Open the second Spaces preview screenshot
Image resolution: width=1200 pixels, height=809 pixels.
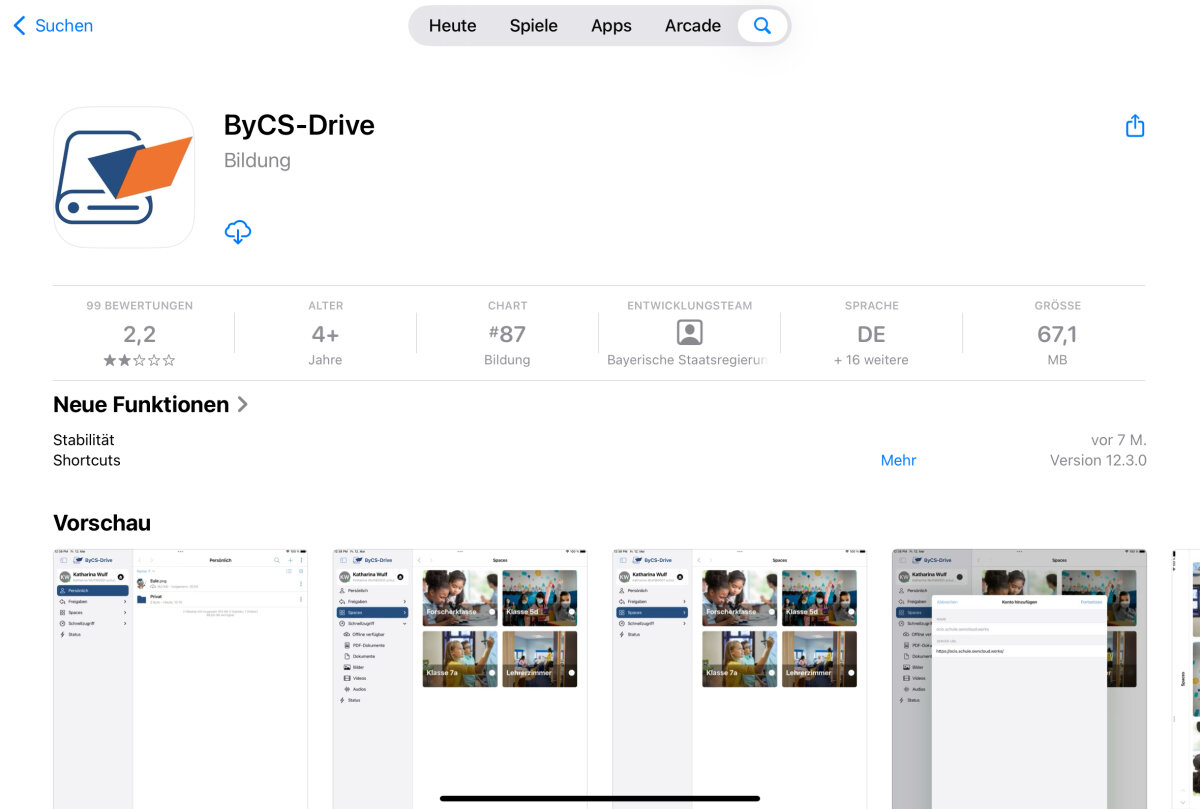(x=460, y=676)
